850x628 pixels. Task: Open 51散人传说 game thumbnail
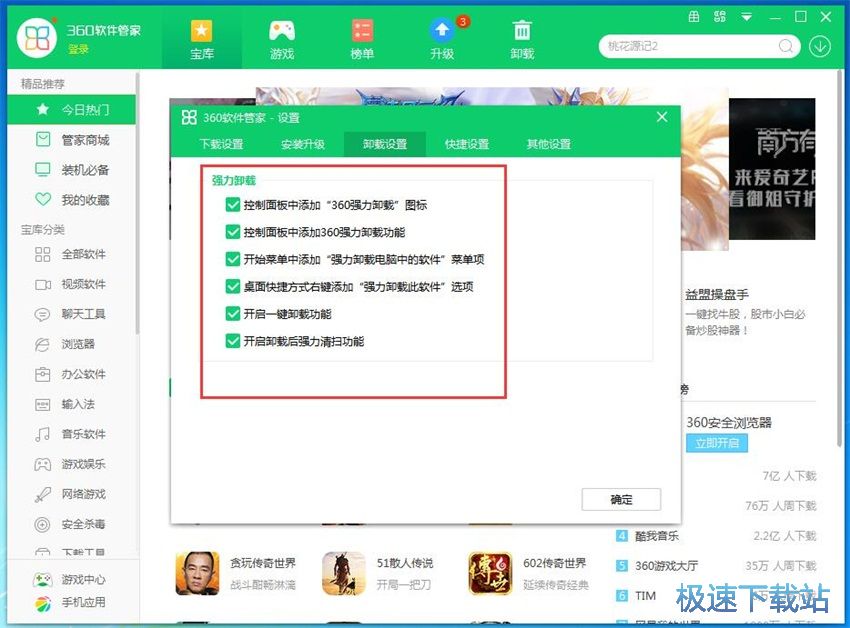tap(344, 574)
